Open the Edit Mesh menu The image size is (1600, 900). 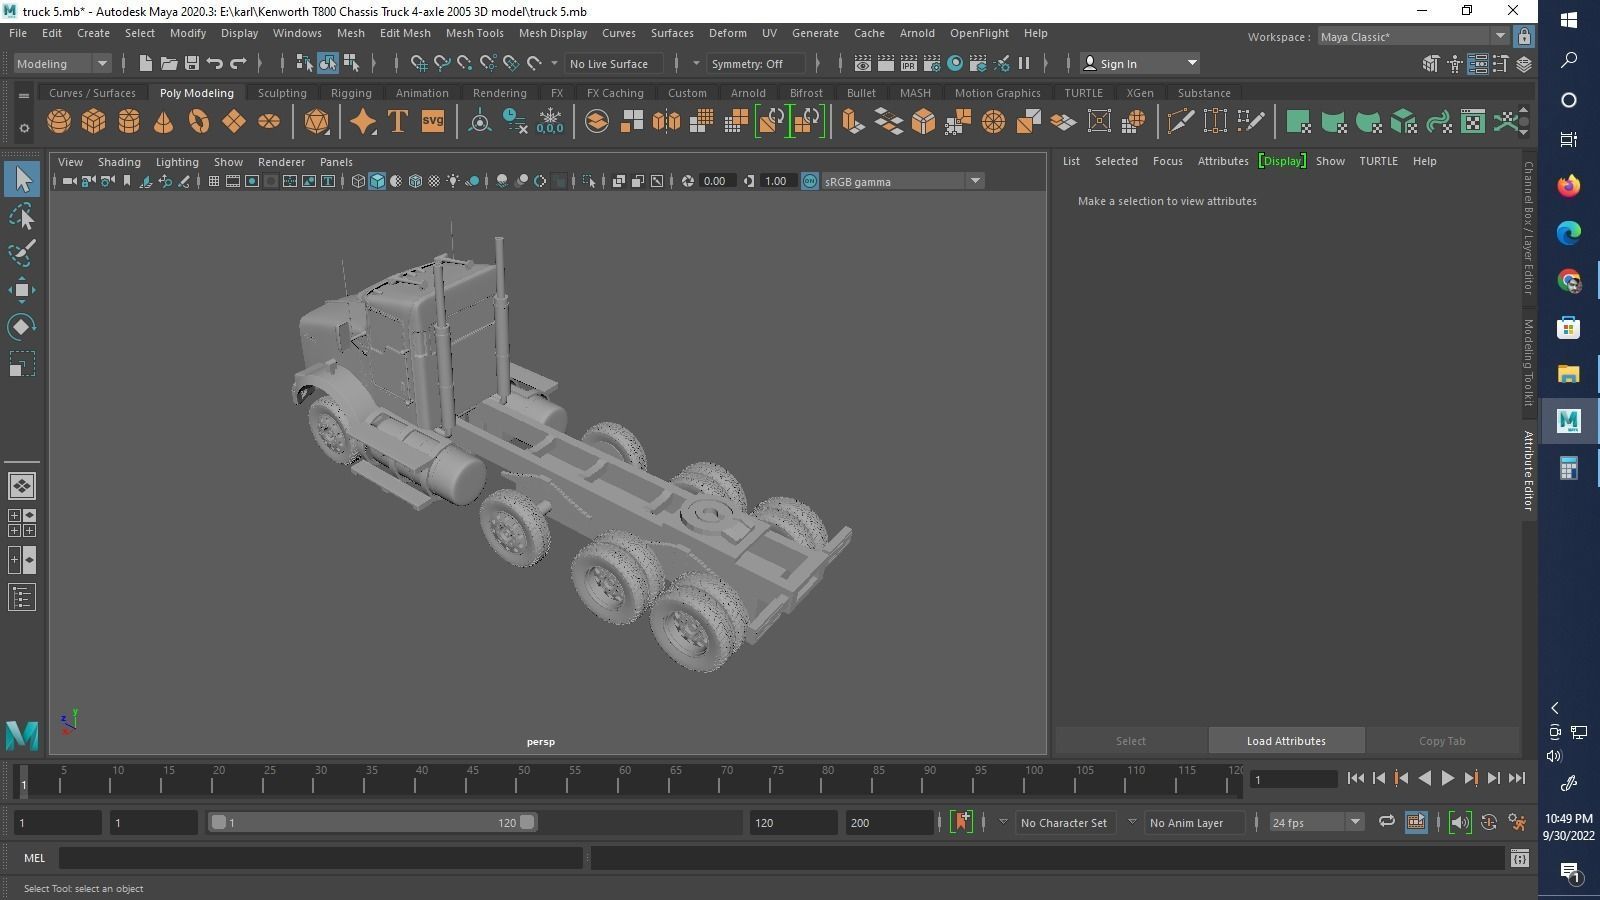point(405,33)
